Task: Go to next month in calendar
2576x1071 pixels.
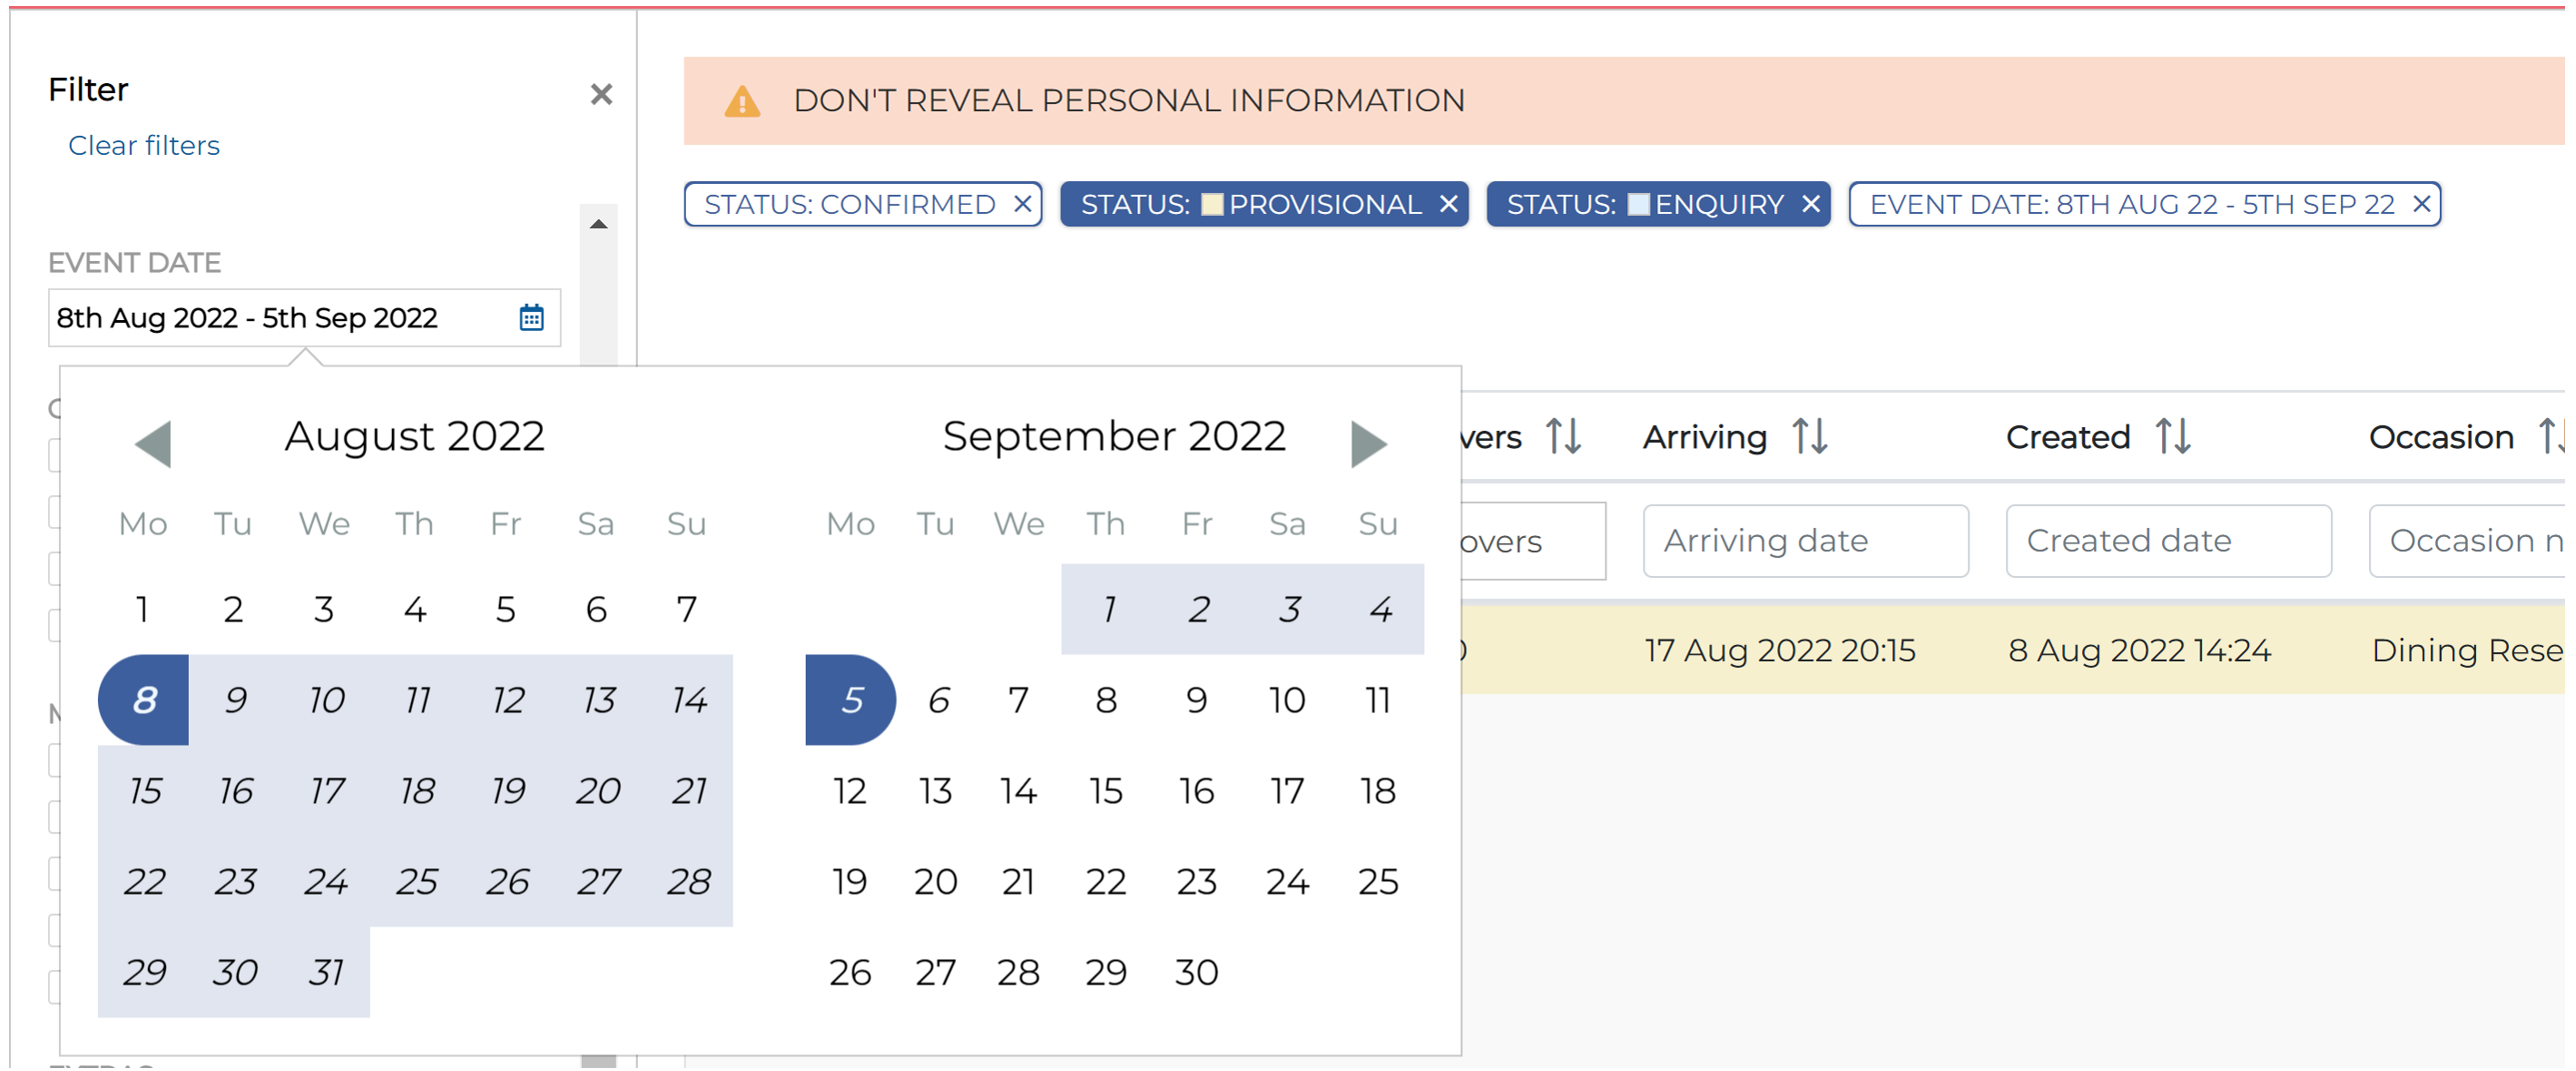Action: (x=1369, y=443)
